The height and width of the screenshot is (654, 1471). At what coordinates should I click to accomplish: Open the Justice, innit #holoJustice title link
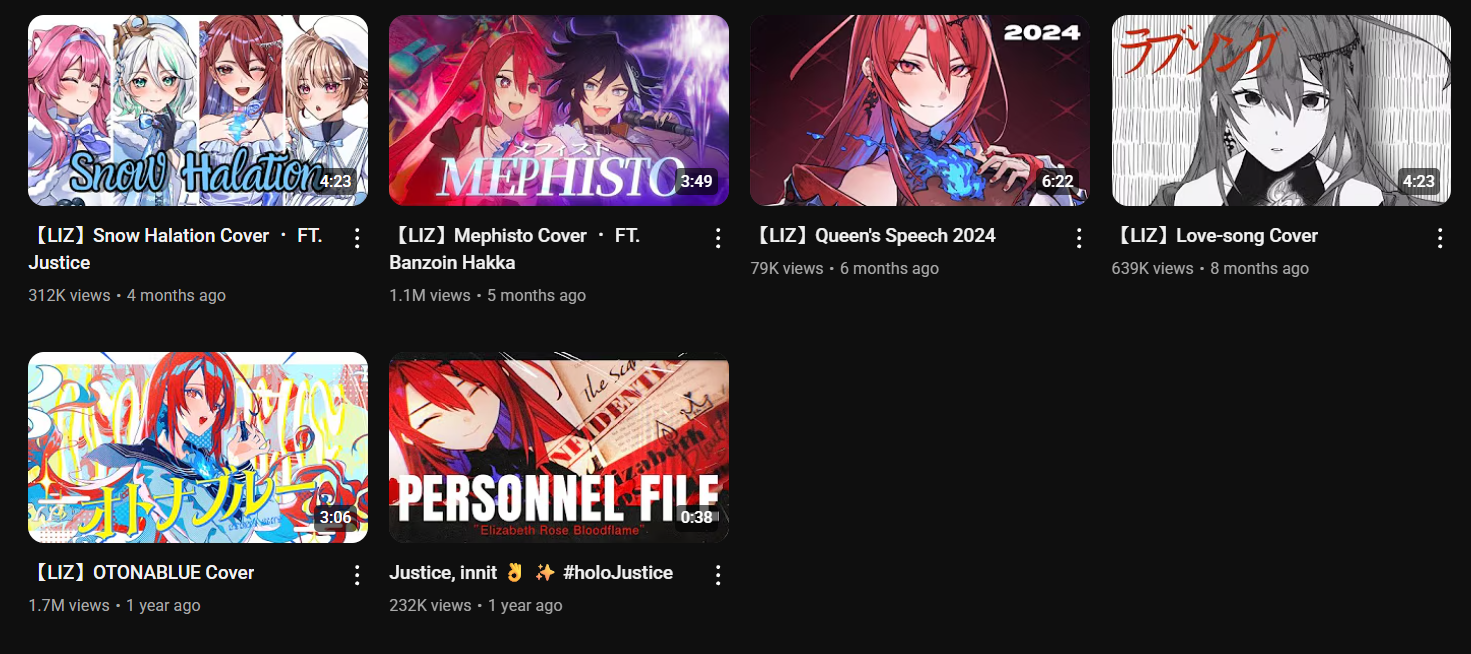point(531,573)
